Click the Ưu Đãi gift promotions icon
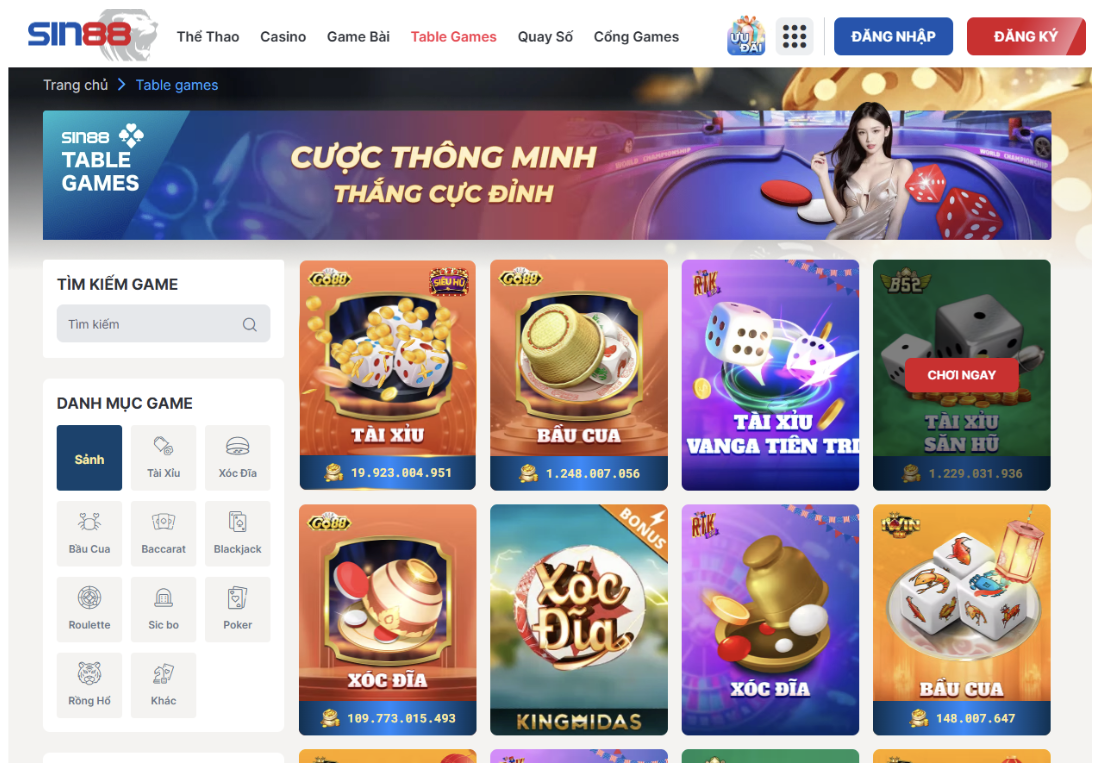 (746, 36)
